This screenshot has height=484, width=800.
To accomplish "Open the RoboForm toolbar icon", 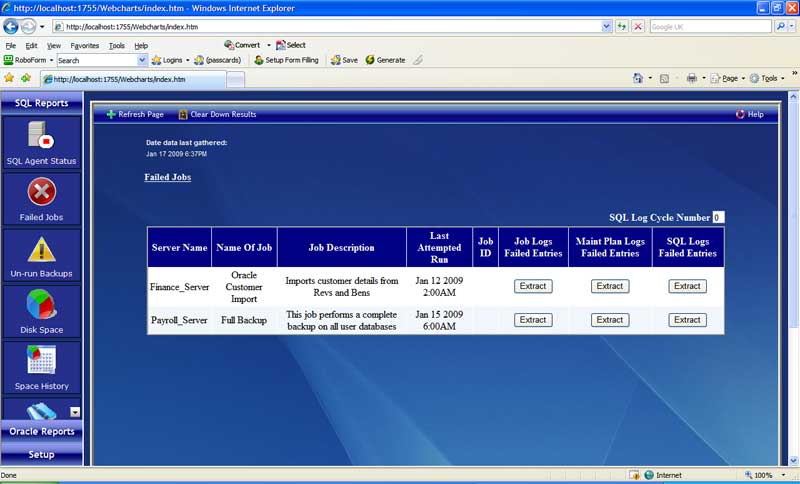I will 8,60.
